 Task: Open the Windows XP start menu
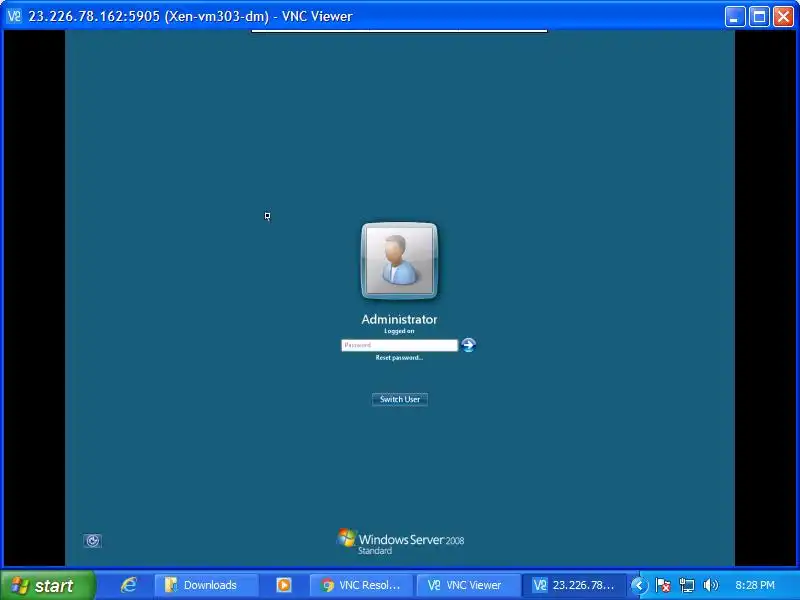click(x=46, y=585)
